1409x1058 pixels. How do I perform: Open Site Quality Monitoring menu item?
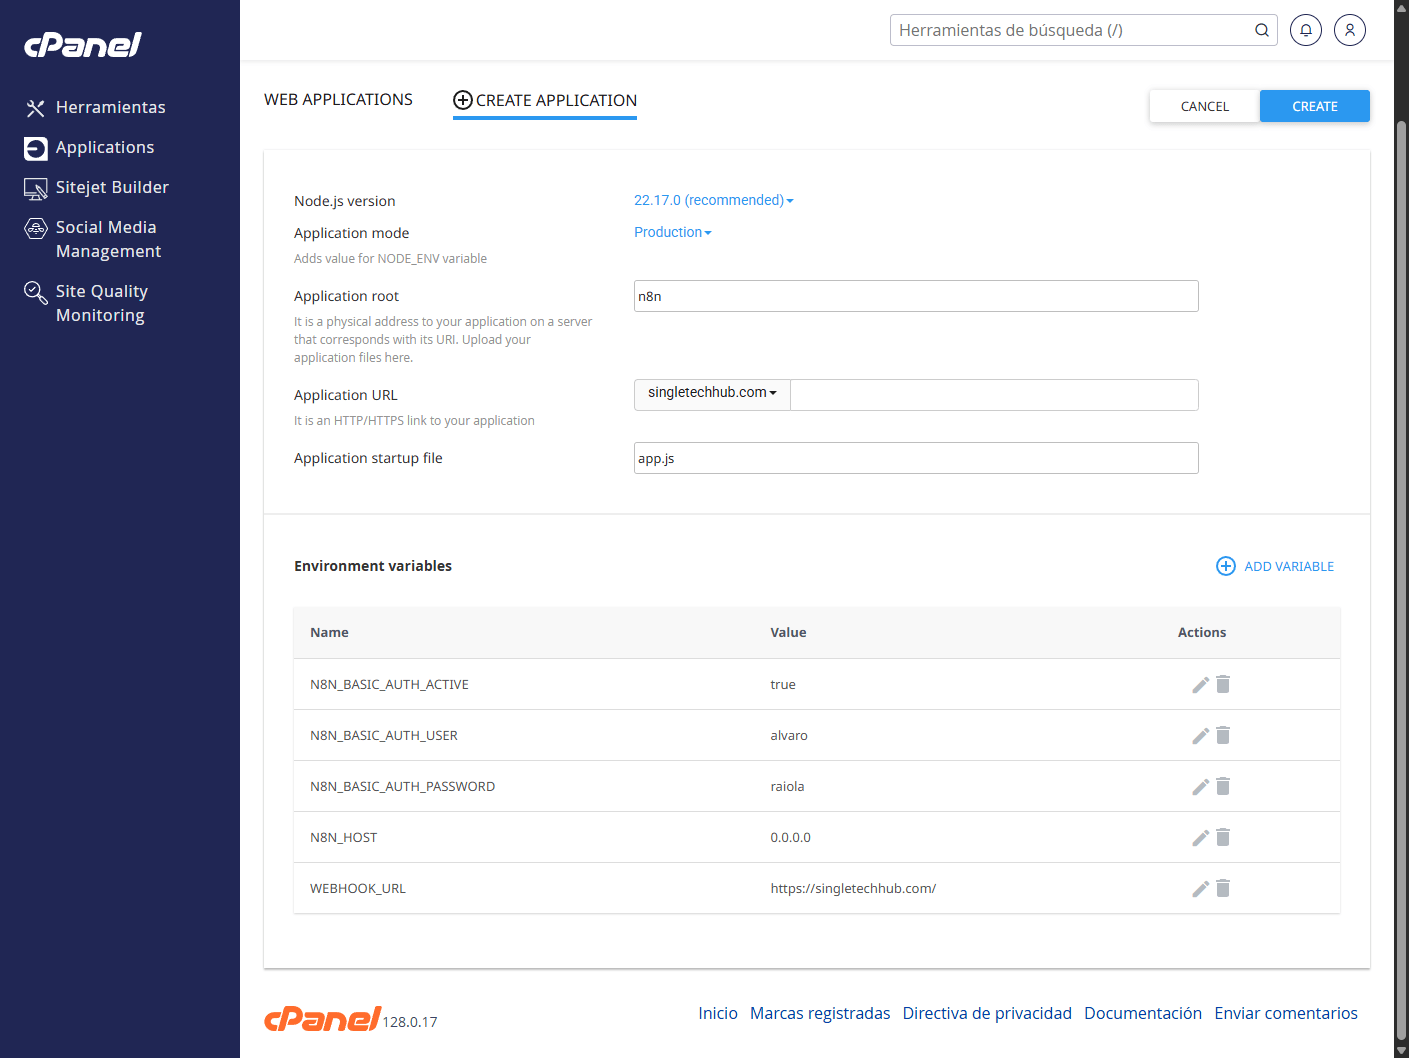pyautogui.click(x=102, y=304)
